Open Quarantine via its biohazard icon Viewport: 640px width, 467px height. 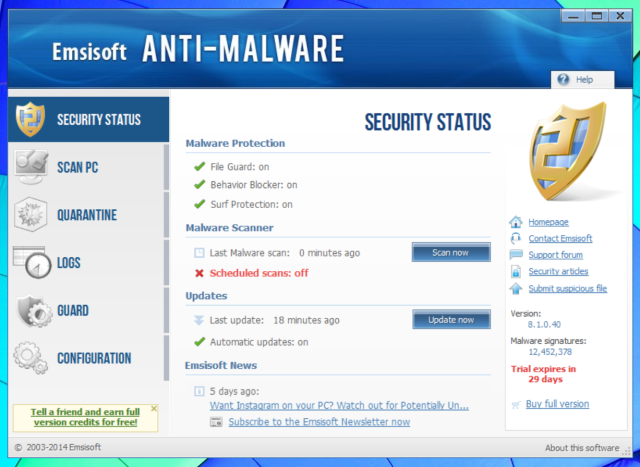pos(31,215)
